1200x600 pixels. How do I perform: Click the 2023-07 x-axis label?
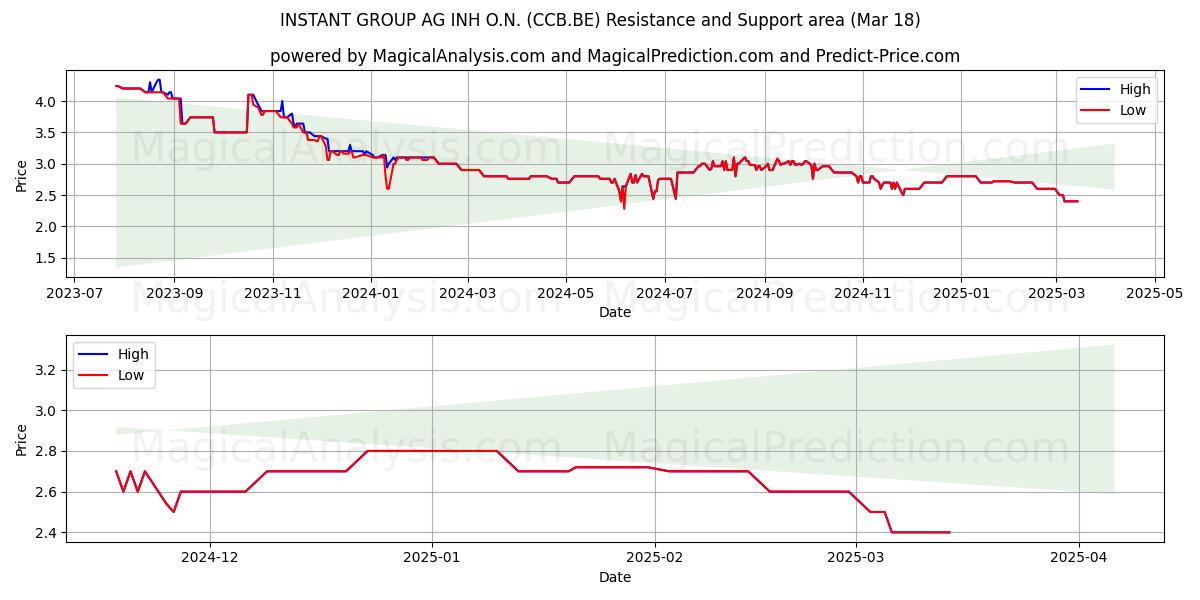[76, 294]
